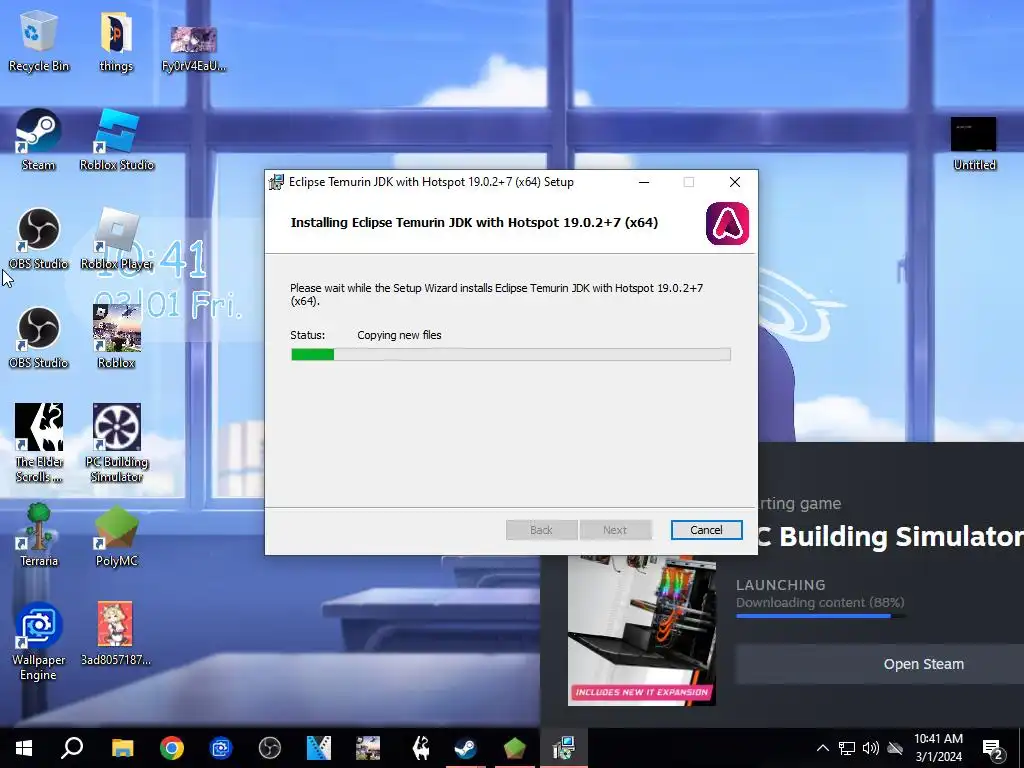Open Skyrim dragon icon on the taskbar
Viewport: 1024px width, 768px height.
pyautogui.click(x=422, y=748)
